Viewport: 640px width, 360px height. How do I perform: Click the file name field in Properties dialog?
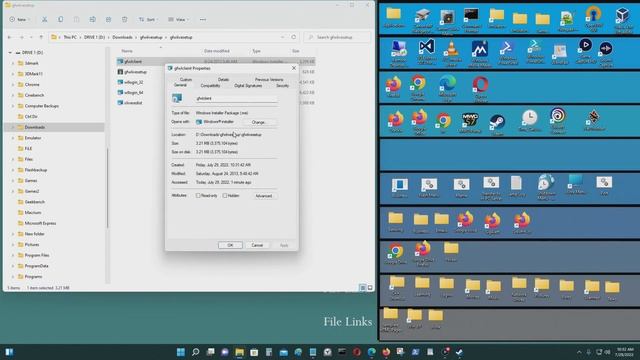(236, 98)
